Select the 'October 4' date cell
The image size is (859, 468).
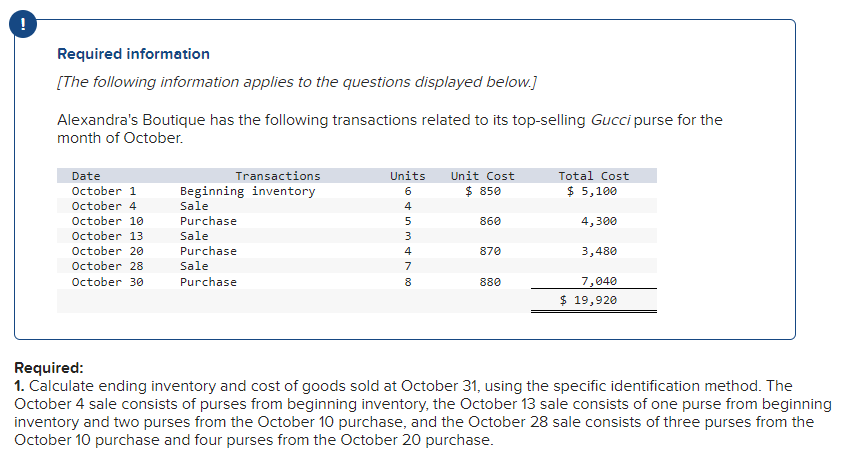point(104,206)
